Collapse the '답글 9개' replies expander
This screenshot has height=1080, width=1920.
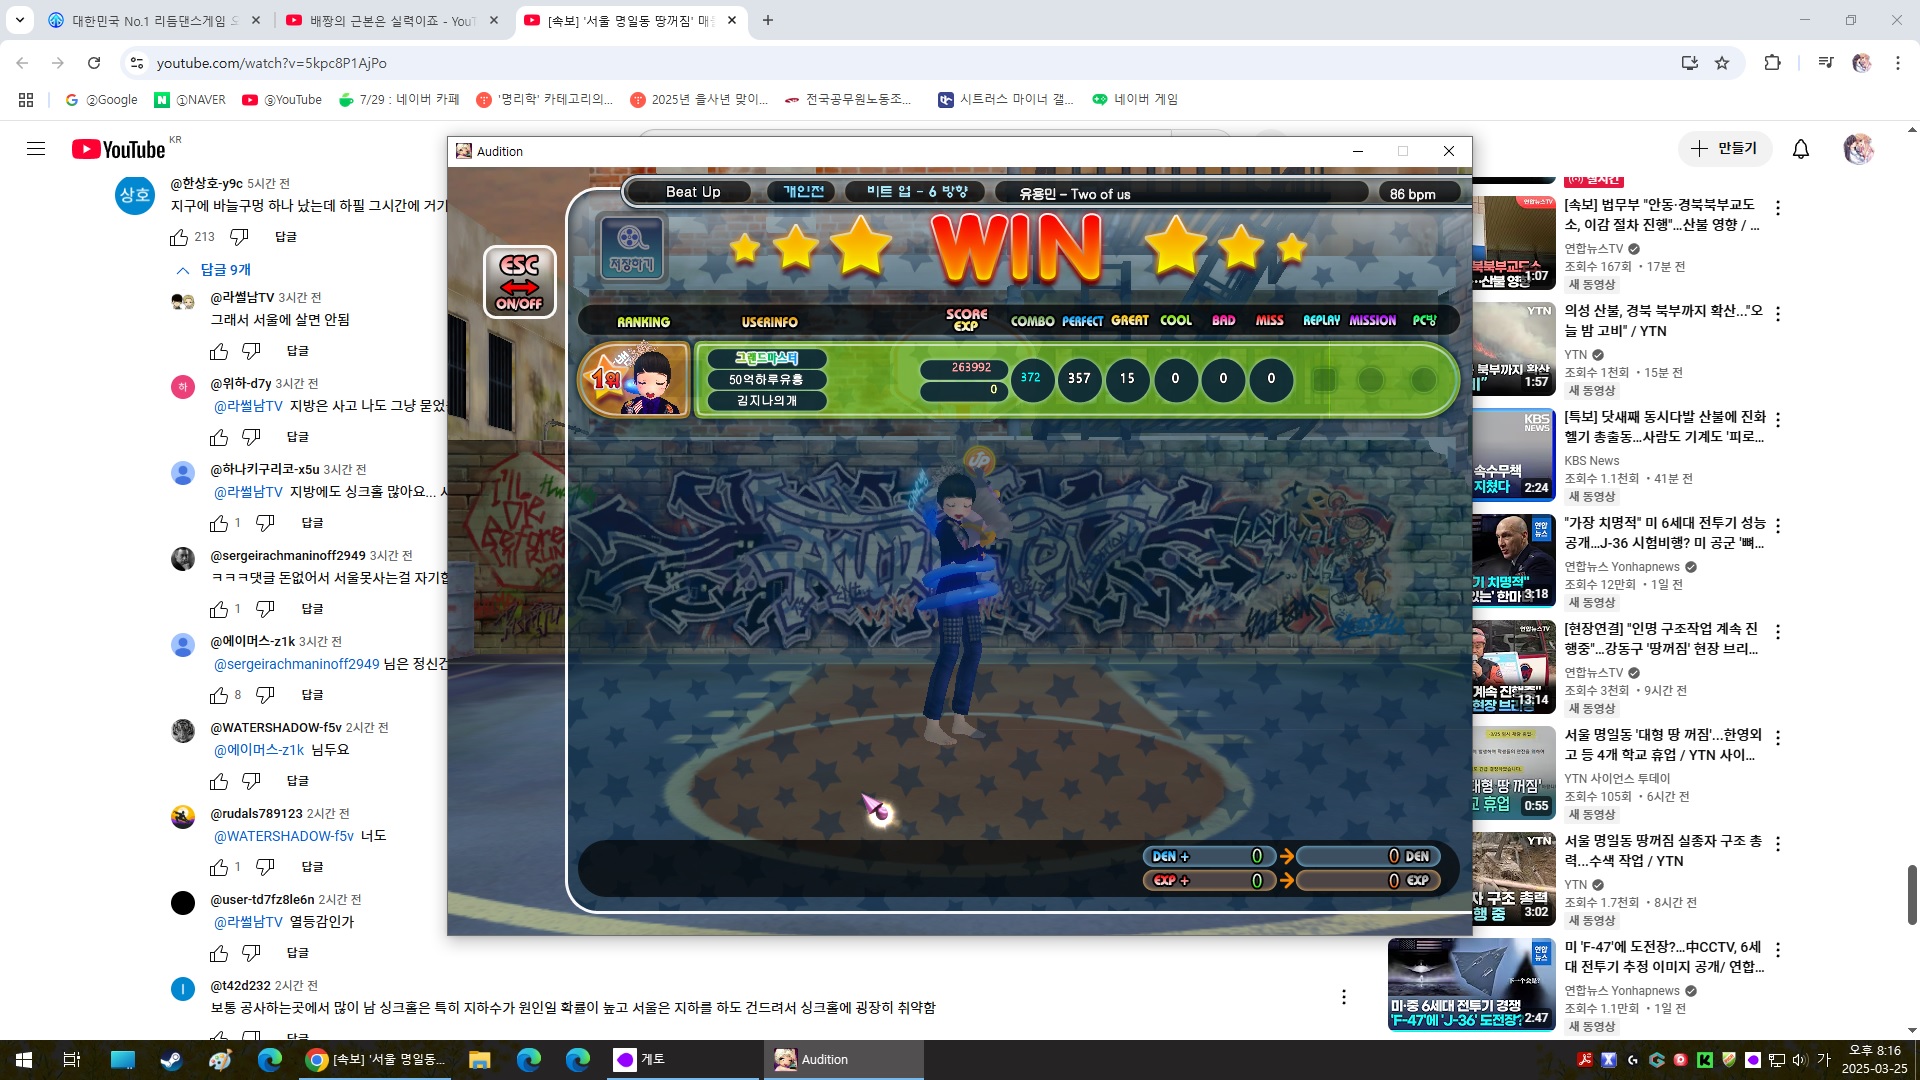(x=214, y=270)
